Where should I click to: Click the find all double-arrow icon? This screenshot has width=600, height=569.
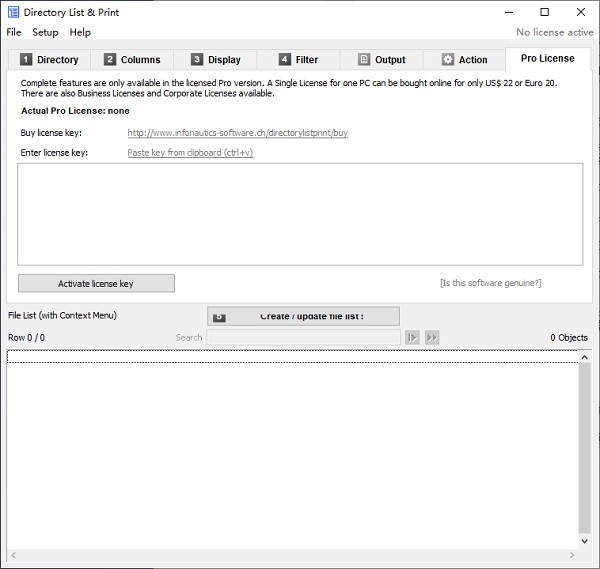pyautogui.click(x=432, y=338)
